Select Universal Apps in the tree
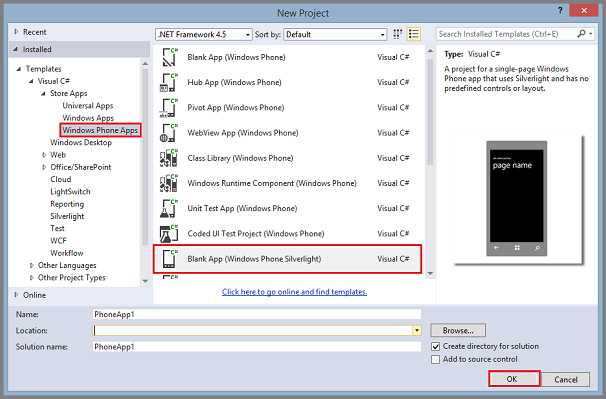 tap(88, 106)
